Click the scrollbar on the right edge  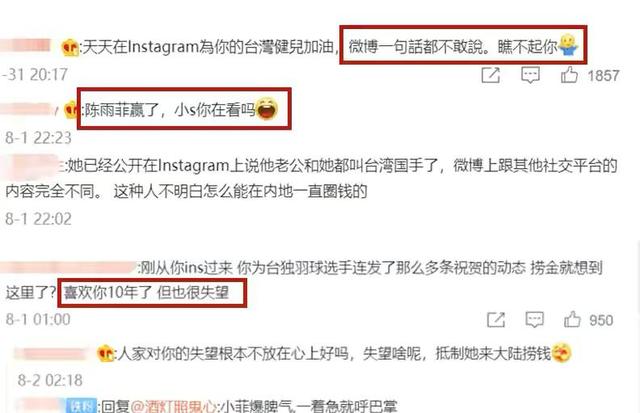click(638, 278)
